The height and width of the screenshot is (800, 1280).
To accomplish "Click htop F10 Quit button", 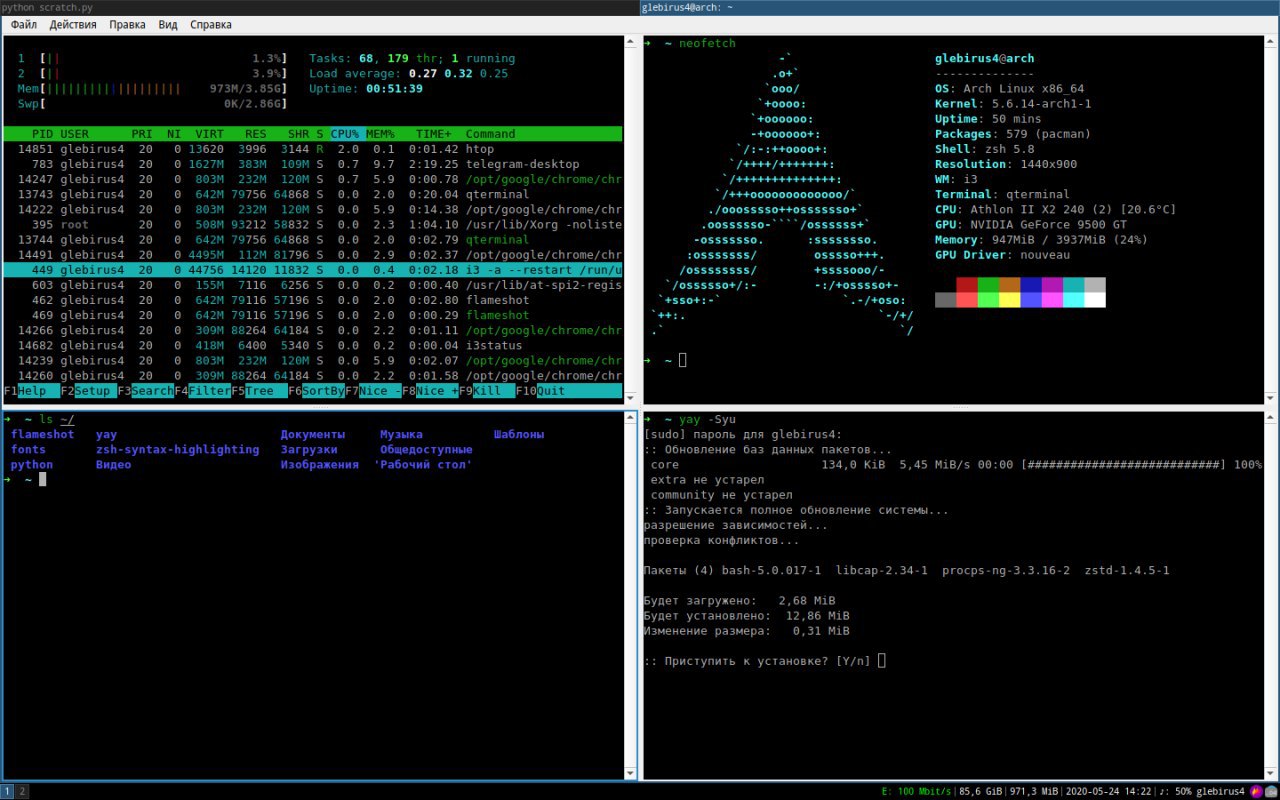I will 568,391.
